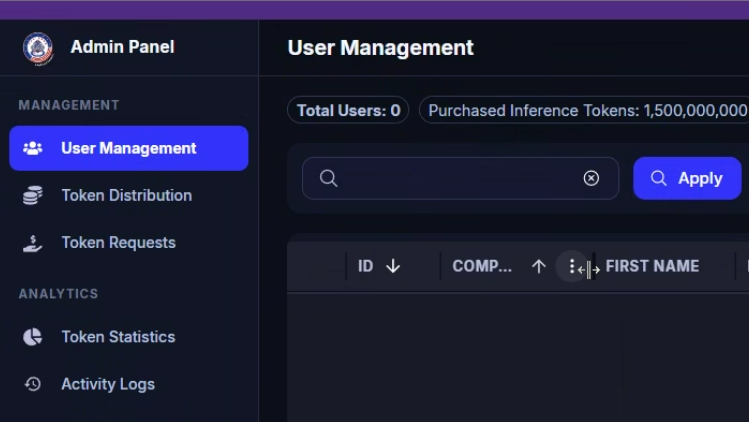Open COMP... column options menu
Screen dimensions: 749x422
(x=572, y=266)
